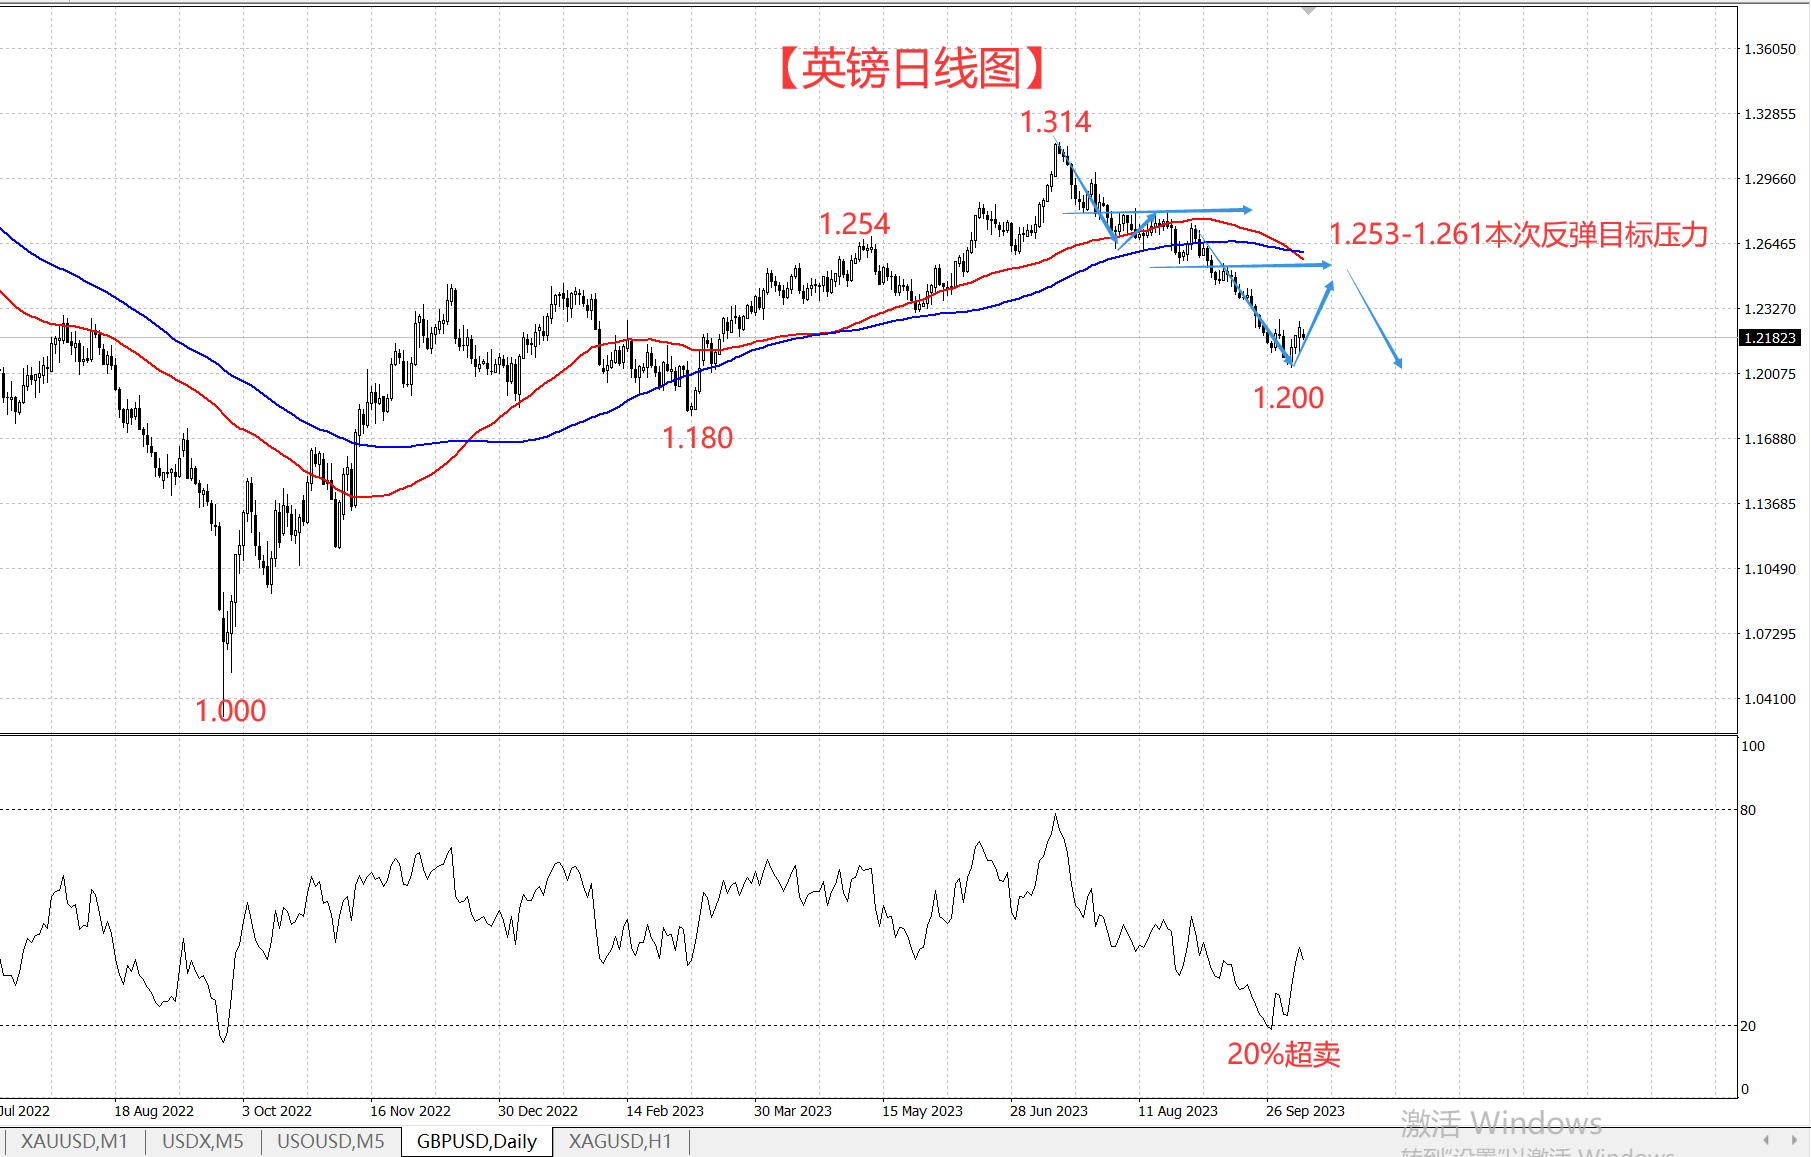This screenshot has height=1157, width=1811.
Task: Select the 1.000 low price annotation
Action: 230,711
